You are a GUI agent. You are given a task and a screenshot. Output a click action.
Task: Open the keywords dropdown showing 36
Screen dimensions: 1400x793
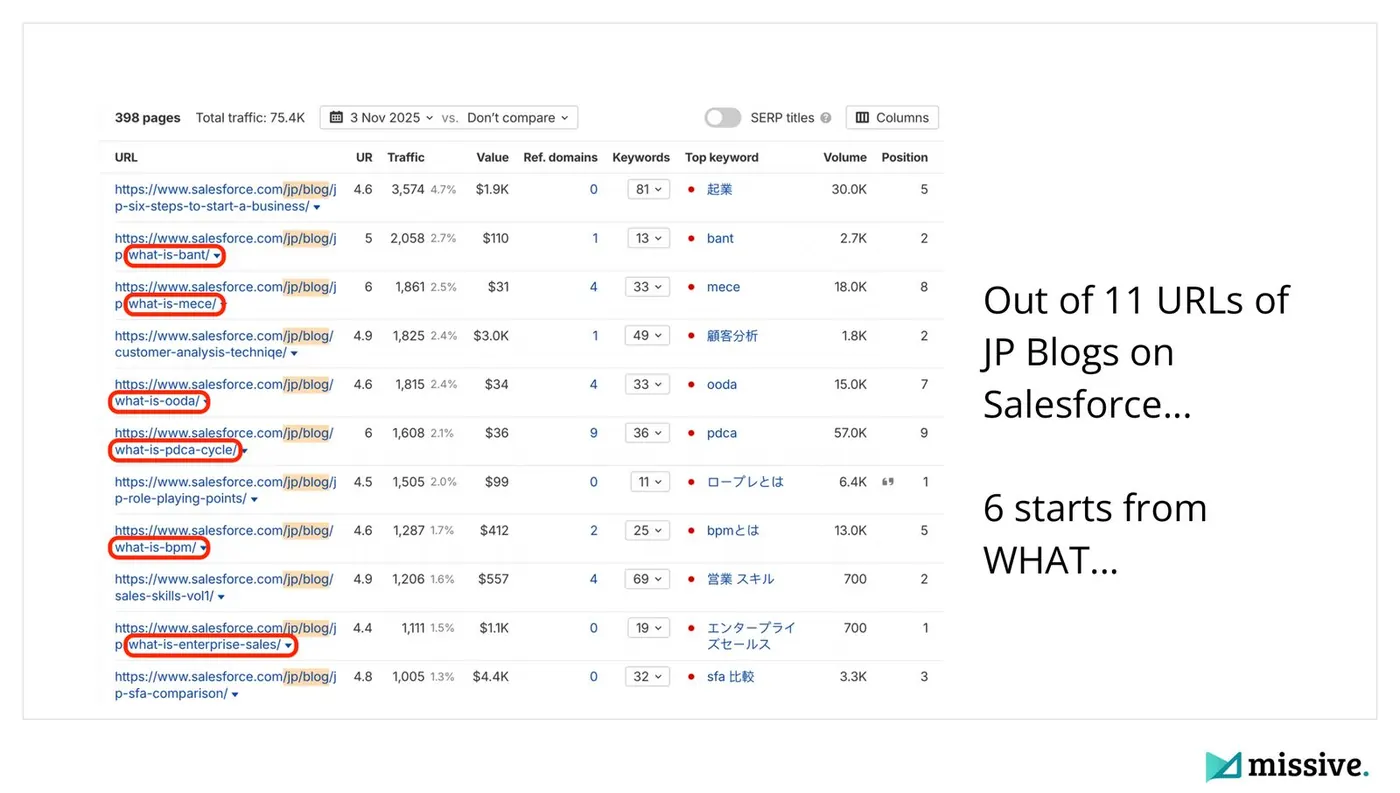pos(648,433)
